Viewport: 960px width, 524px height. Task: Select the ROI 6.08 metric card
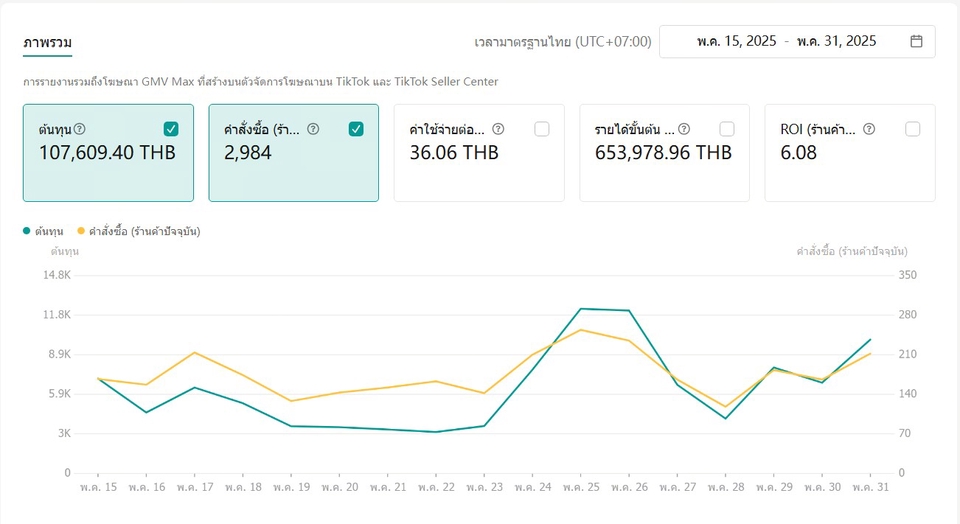coord(850,153)
